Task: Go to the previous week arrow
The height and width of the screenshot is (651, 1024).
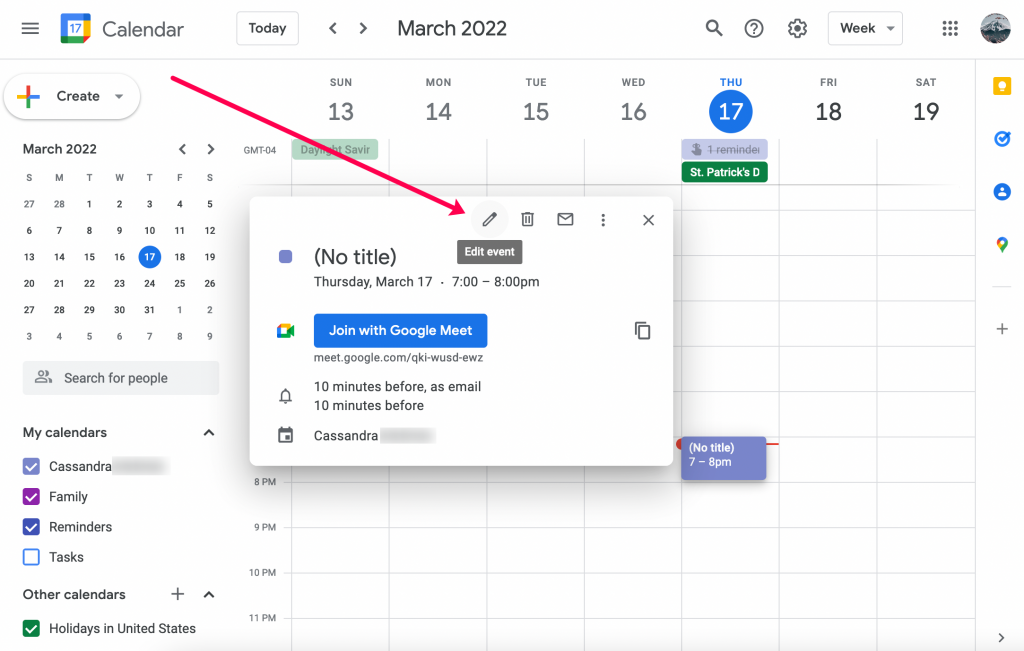Action: [x=333, y=28]
